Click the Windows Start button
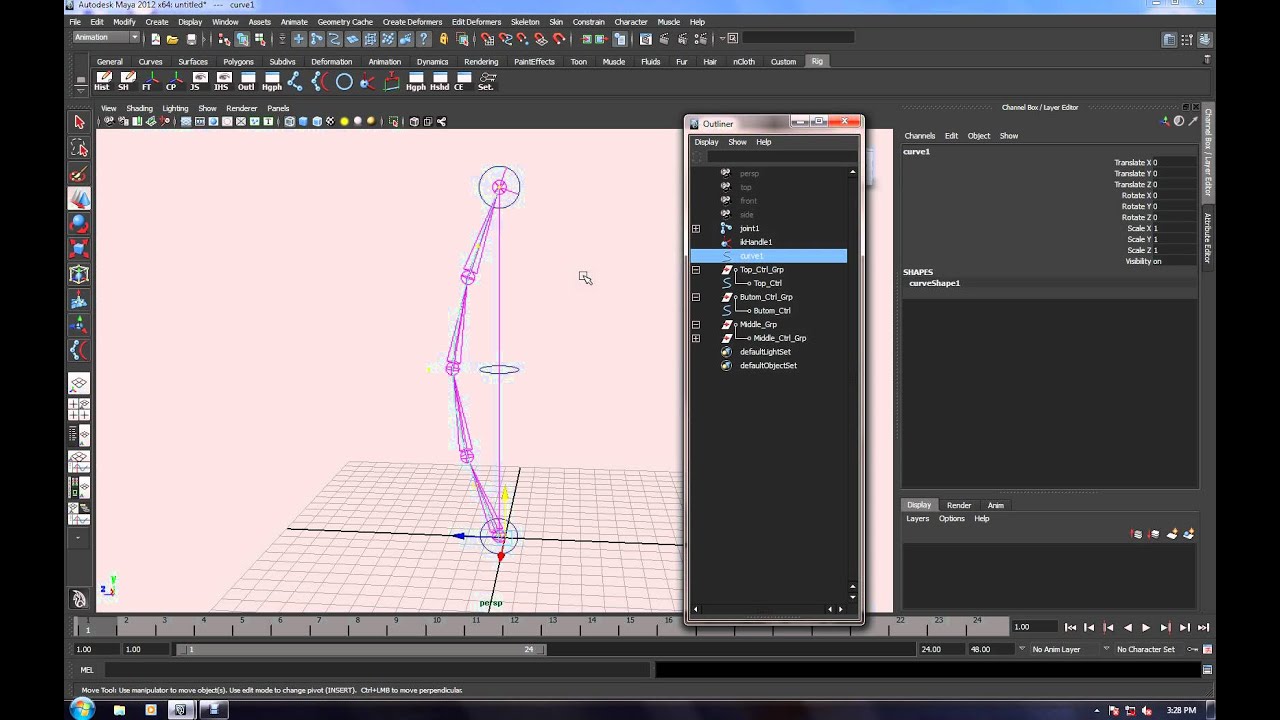 pyautogui.click(x=81, y=709)
